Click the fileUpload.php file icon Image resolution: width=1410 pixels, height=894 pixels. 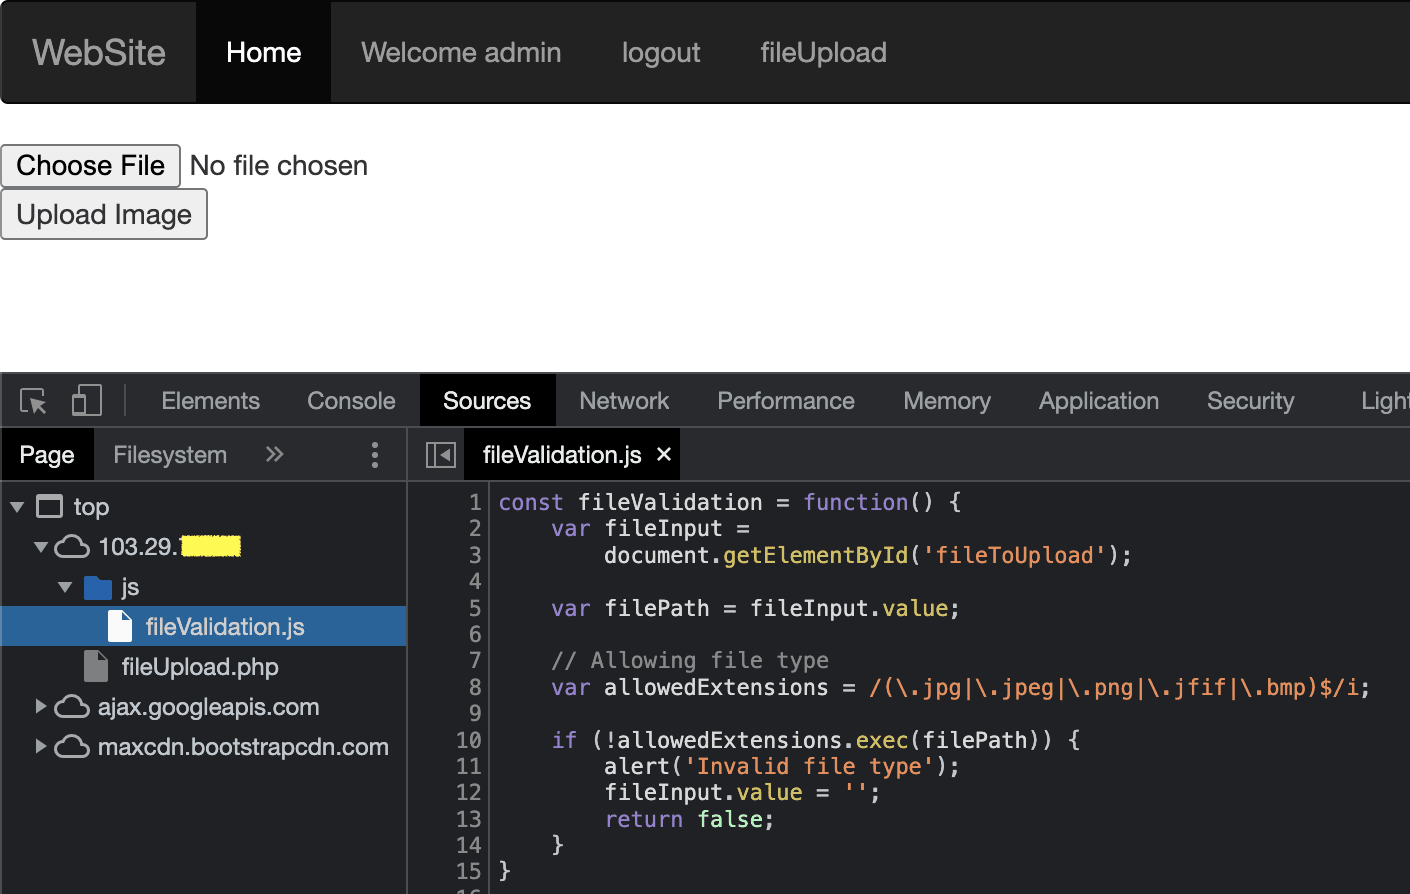pyautogui.click(x=96, y=666)
